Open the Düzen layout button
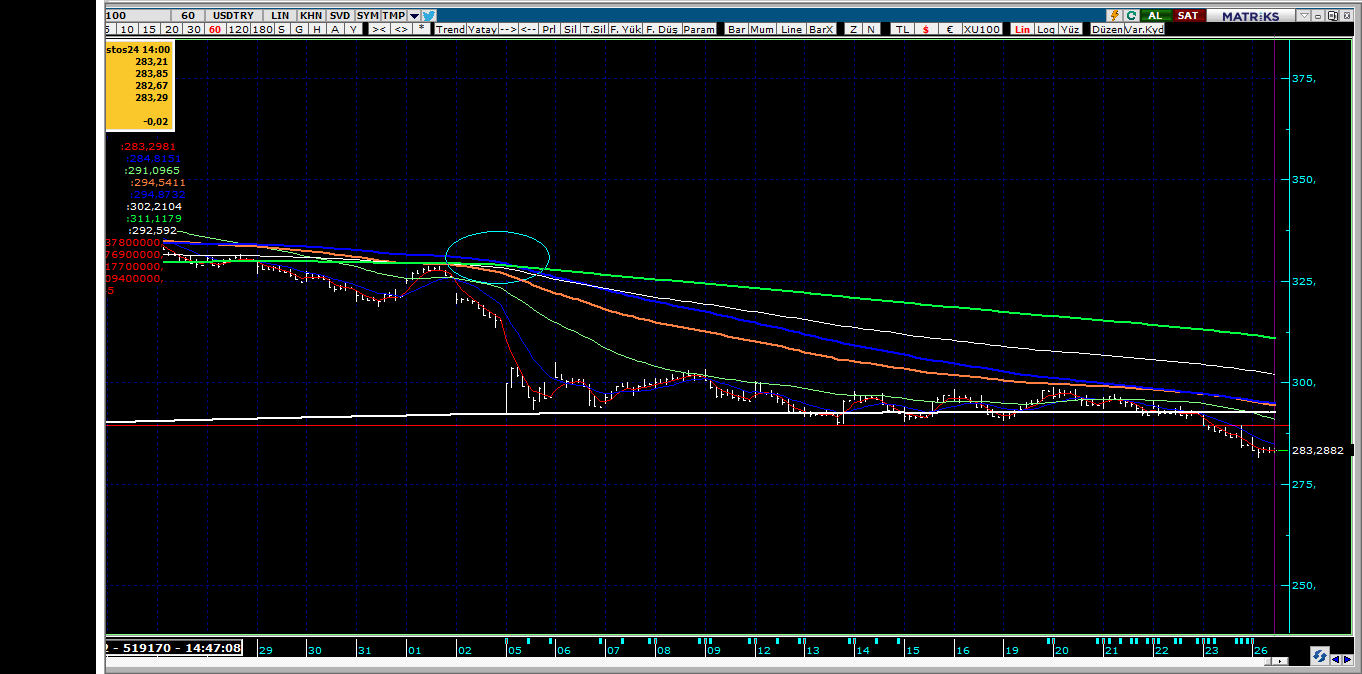 (1107, 30)
